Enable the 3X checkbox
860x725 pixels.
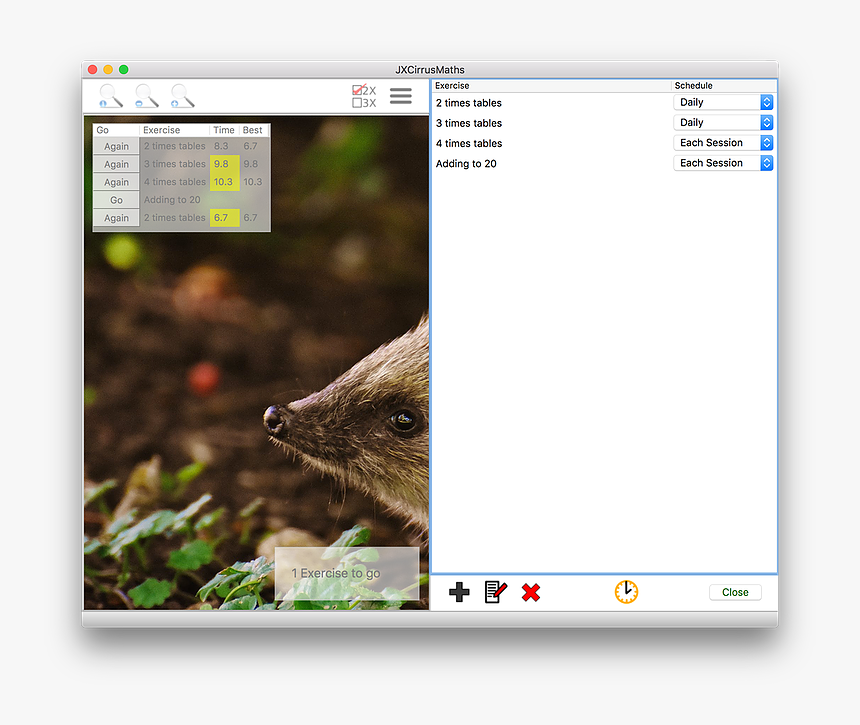[358, 103]
